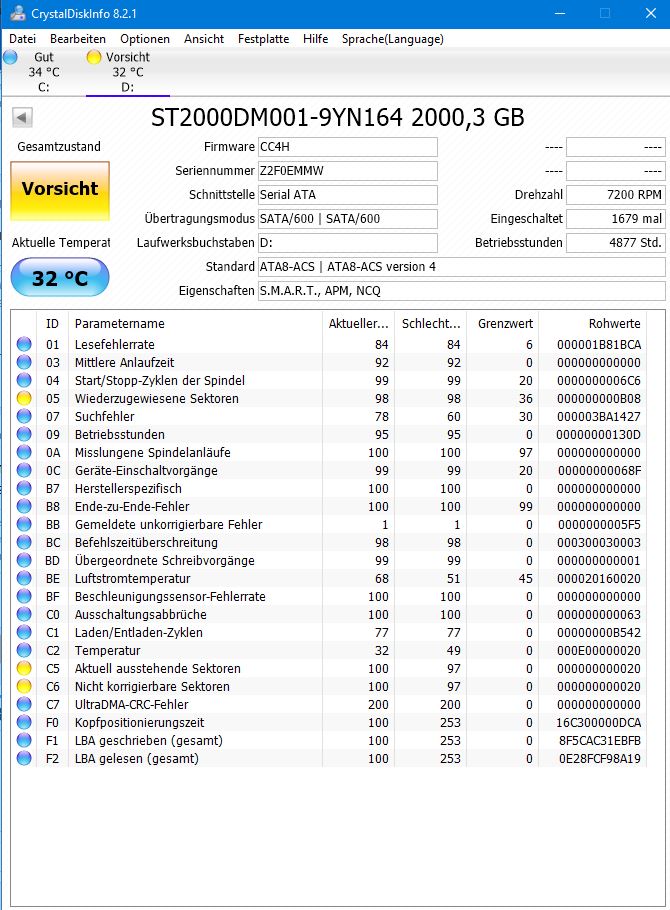
Task: Minimize the CrystalDiskInfo window
Action: tap(560, 13)
